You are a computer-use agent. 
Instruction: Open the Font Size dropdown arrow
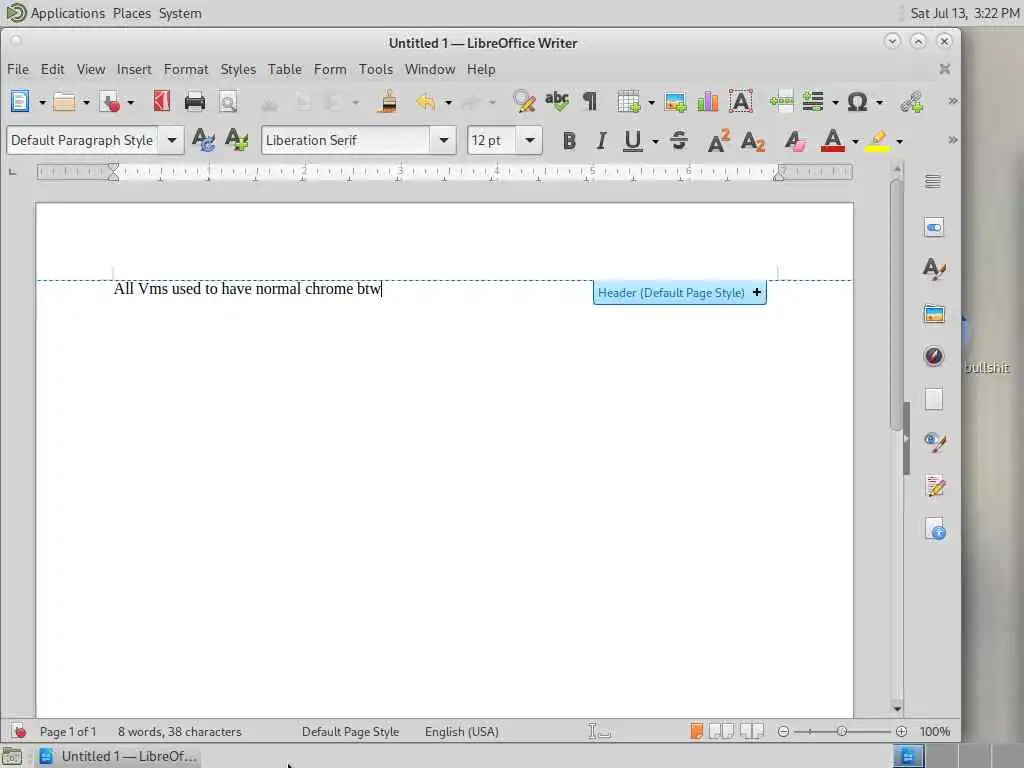click(x=530, y=140)
